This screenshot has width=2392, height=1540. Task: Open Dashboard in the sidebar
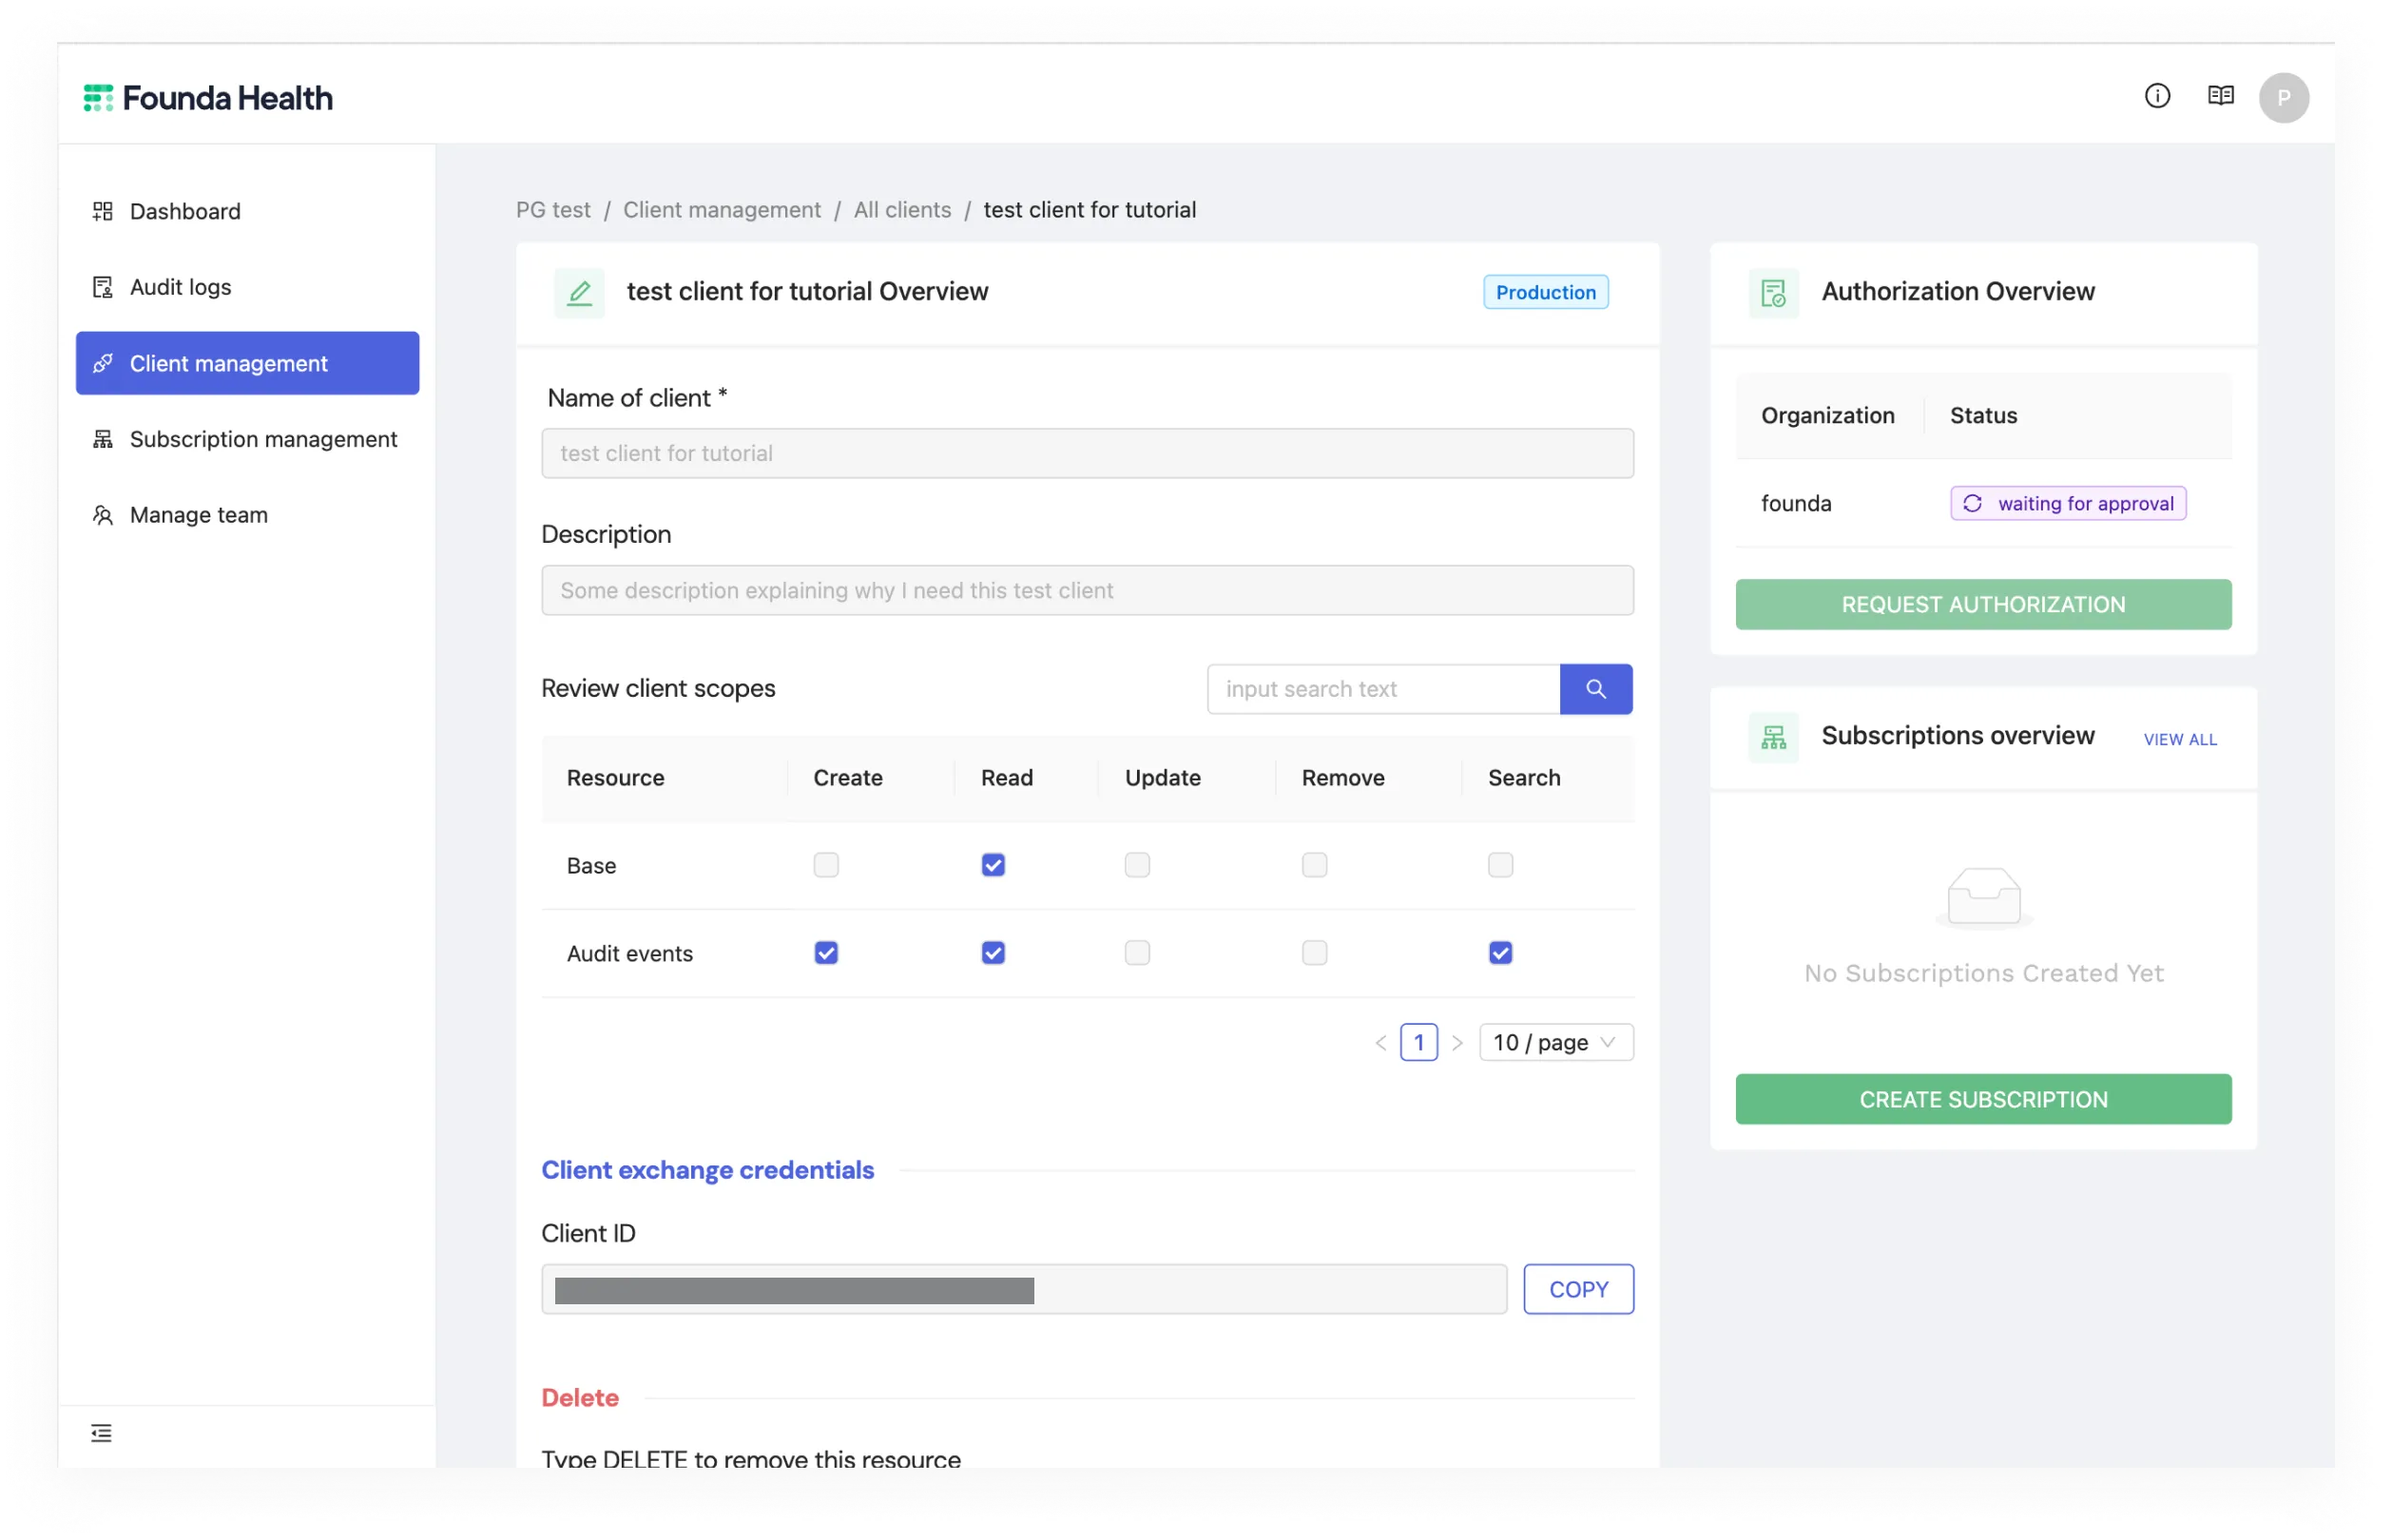[x=247, y=211]
